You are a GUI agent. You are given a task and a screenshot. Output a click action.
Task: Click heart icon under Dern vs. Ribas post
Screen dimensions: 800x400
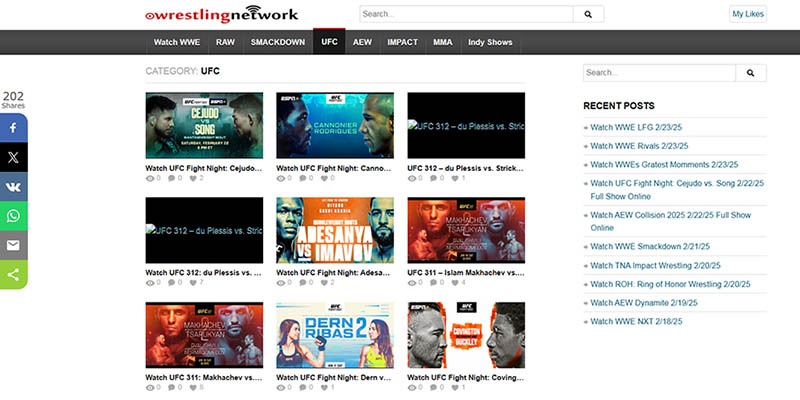point(324,388)
